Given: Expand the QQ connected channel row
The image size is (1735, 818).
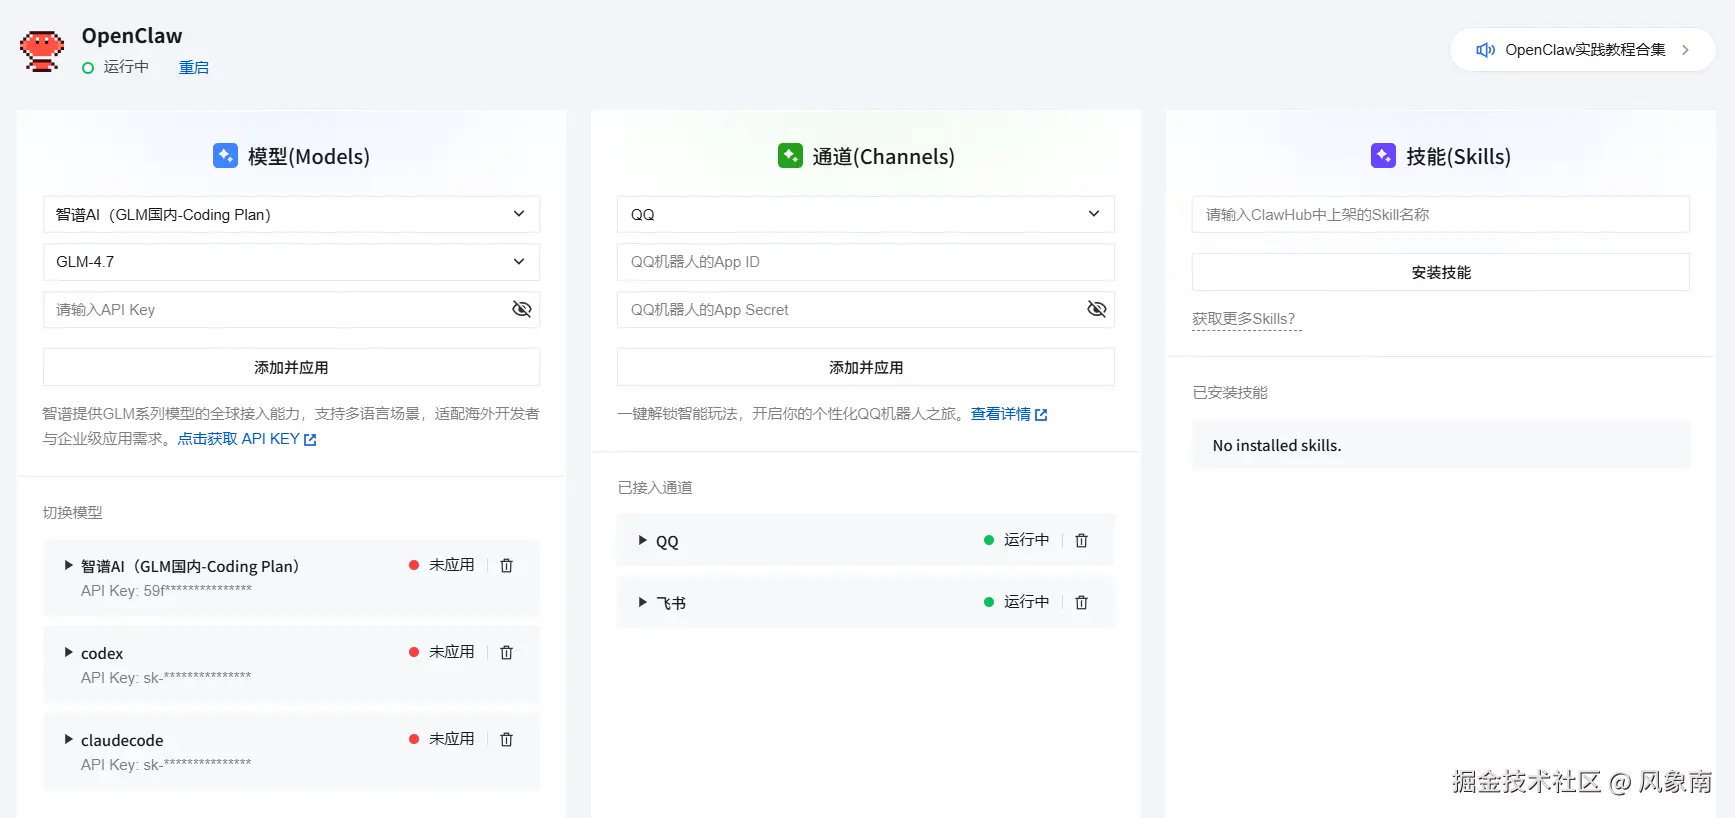Looking at the screenshot, I should (643, 540).
